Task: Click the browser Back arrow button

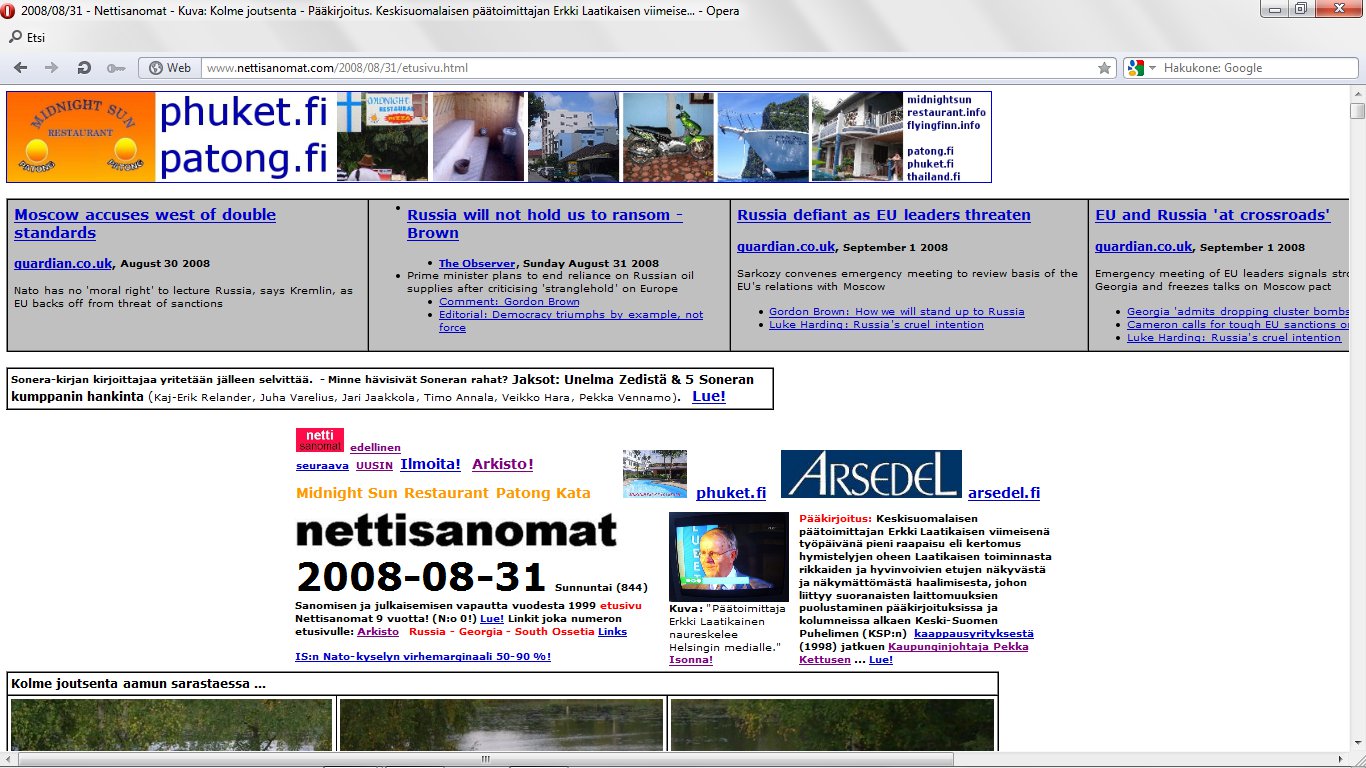Action: click(20, 68)
